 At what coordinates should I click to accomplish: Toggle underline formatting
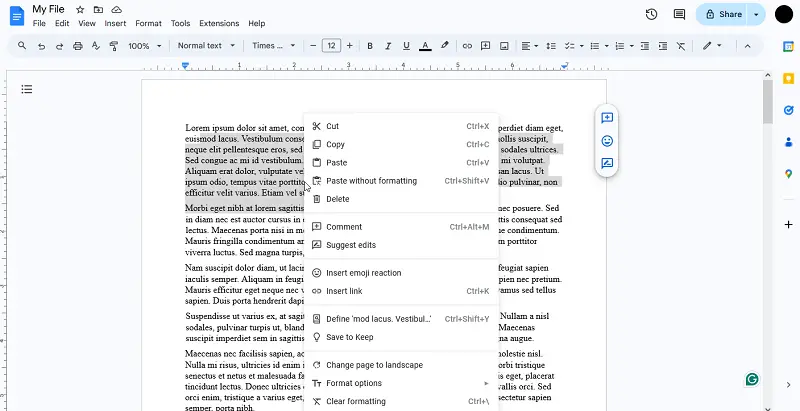(x=406, y=46)
